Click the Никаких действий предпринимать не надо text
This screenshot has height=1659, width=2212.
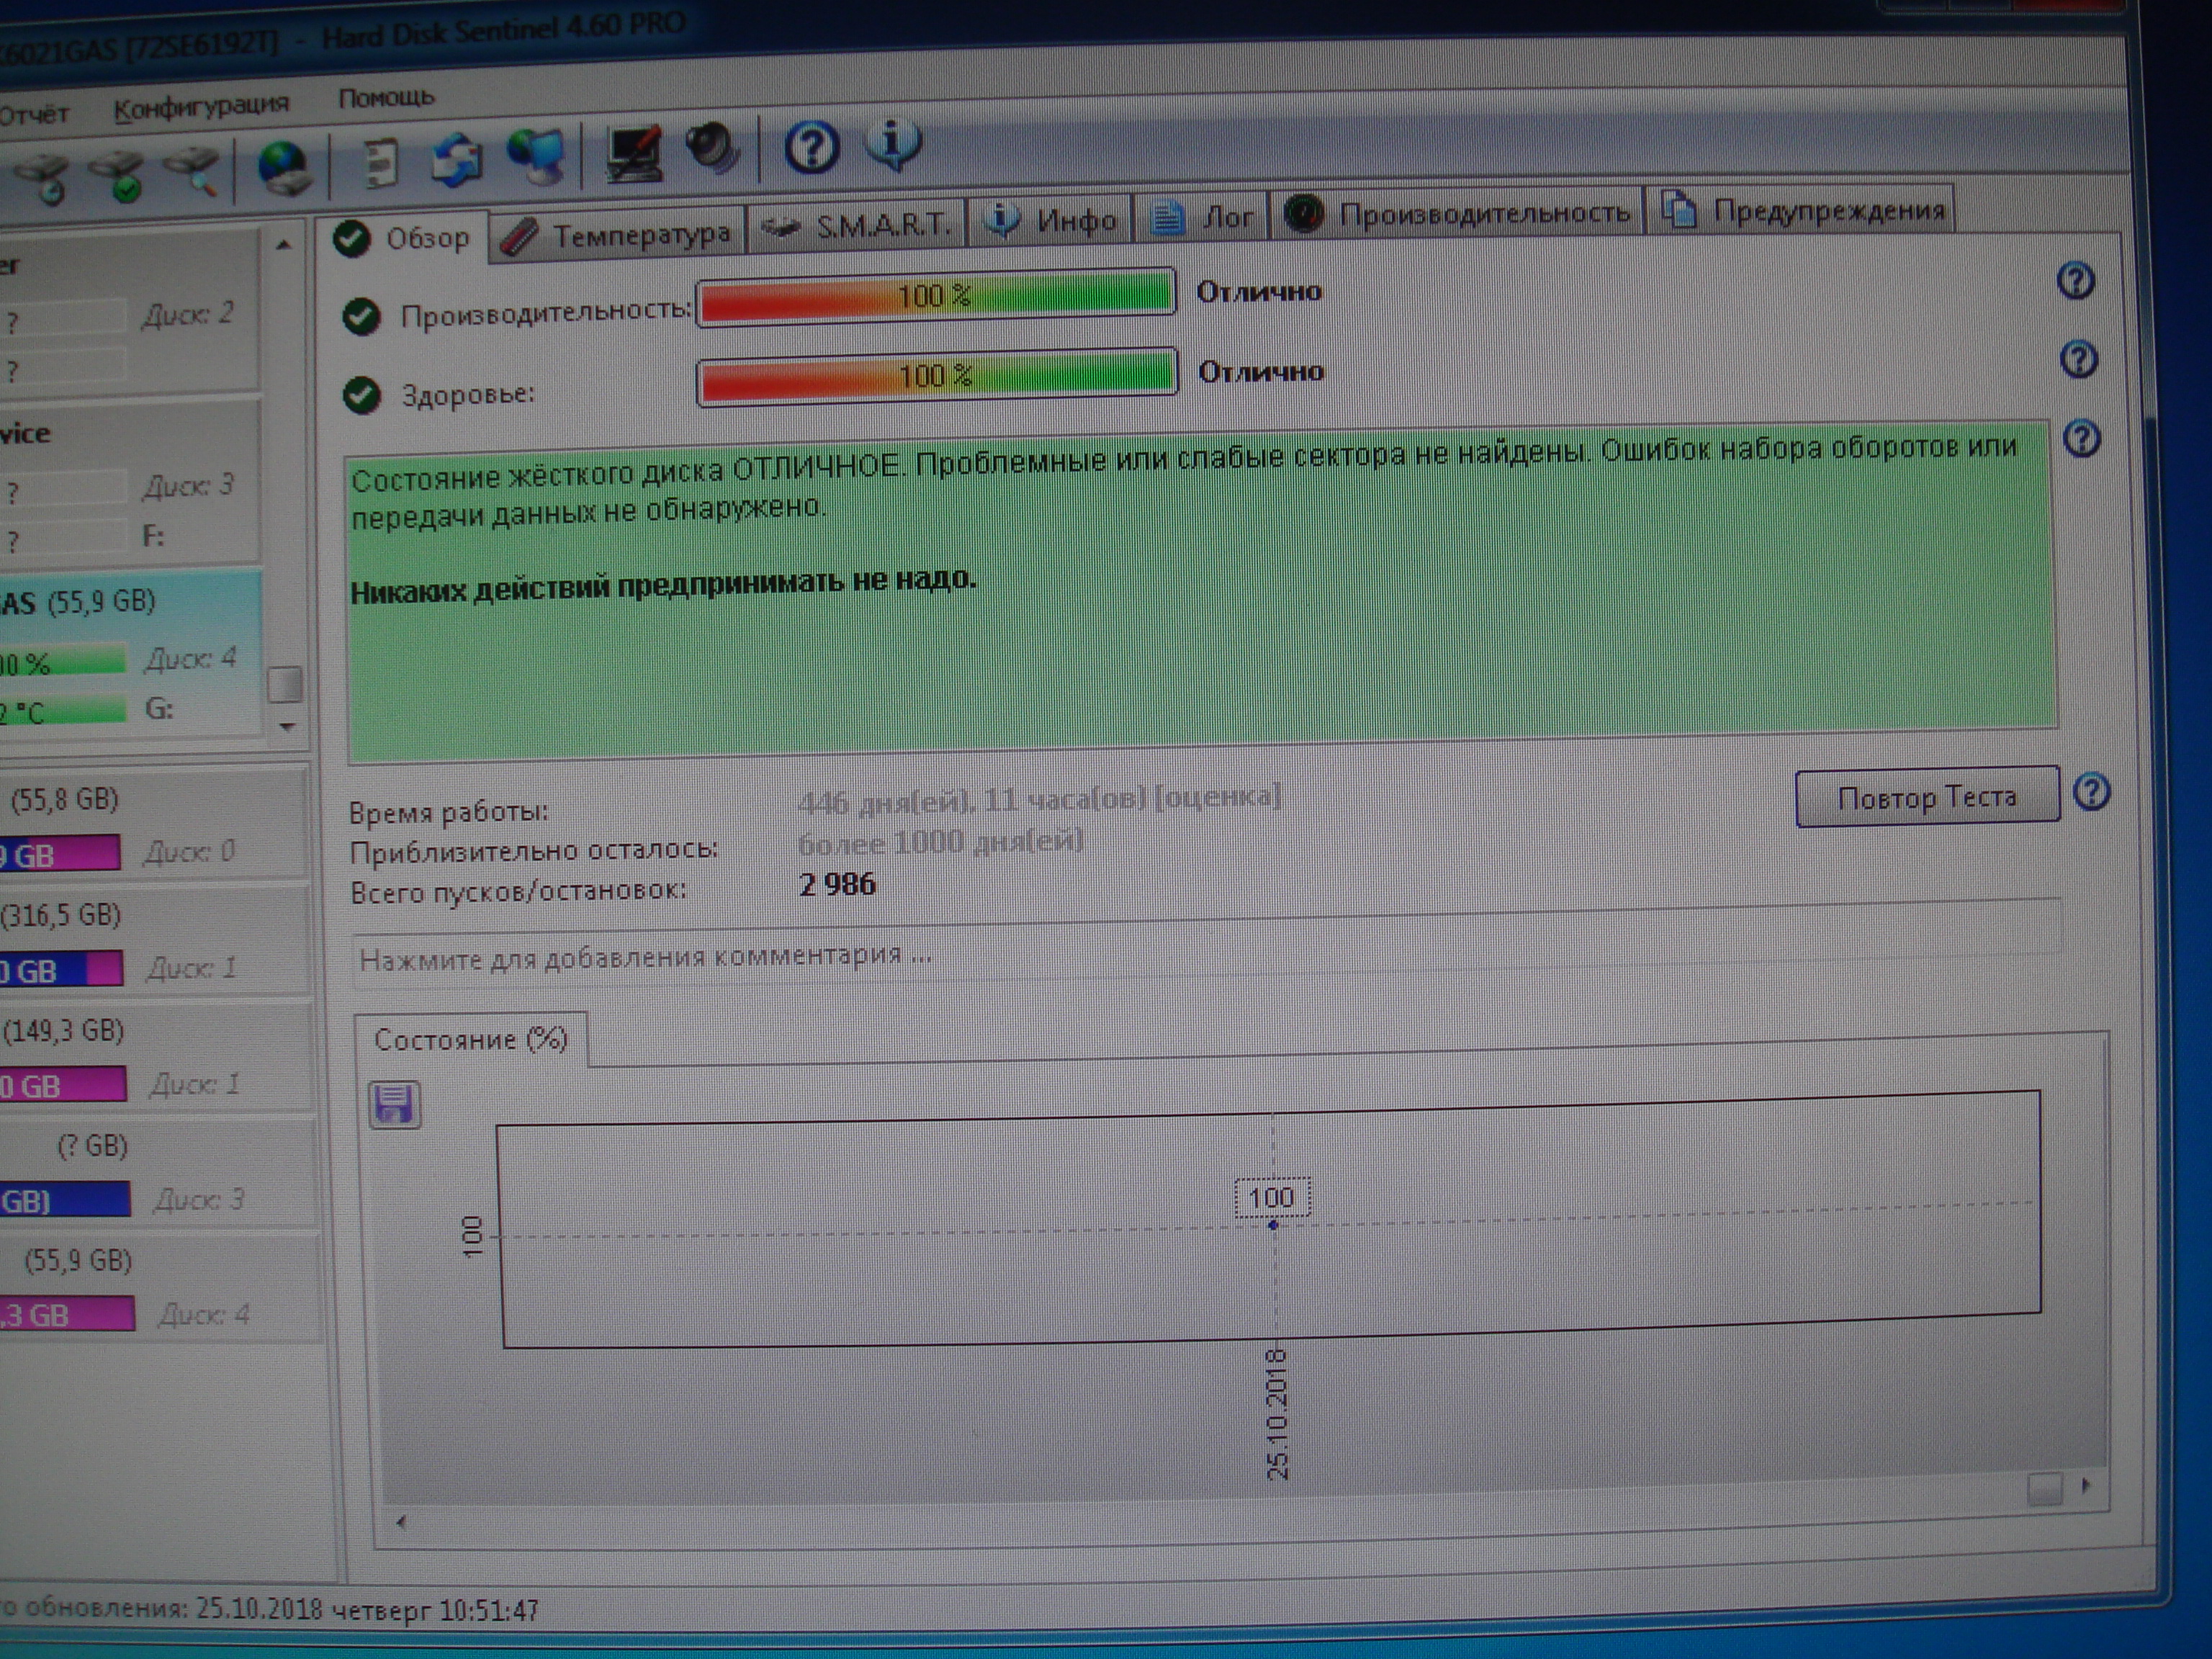click(x=663, y=584)
